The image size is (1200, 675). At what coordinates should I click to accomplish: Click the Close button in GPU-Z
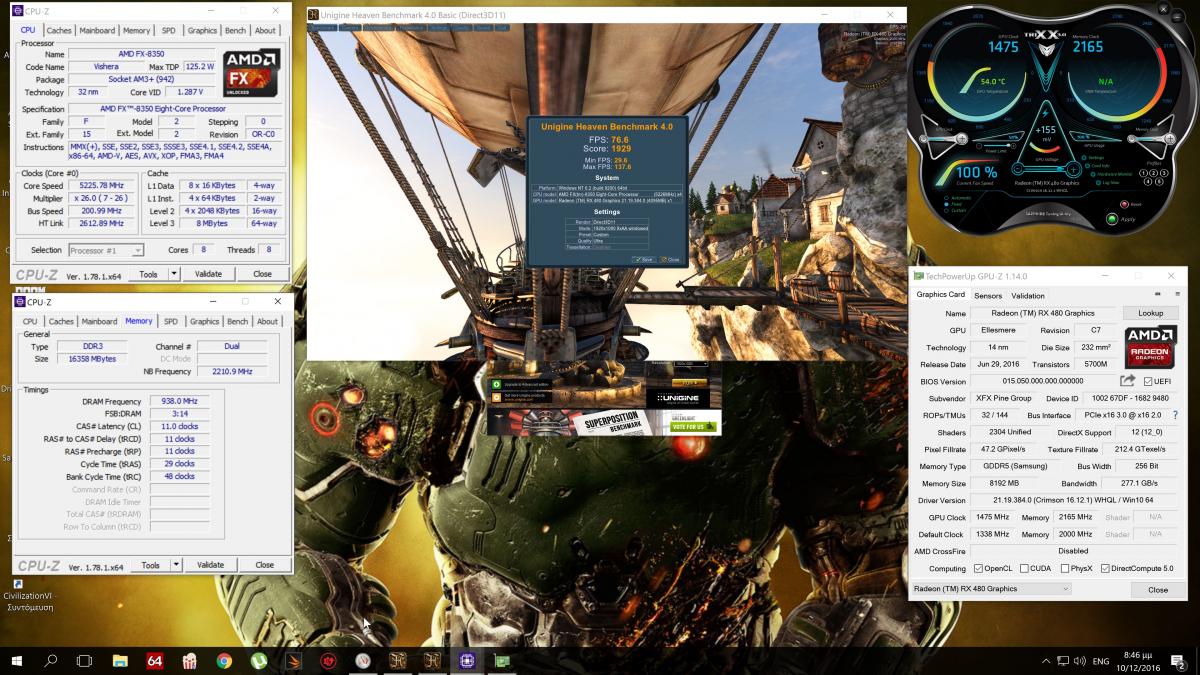coord(1158,589)
